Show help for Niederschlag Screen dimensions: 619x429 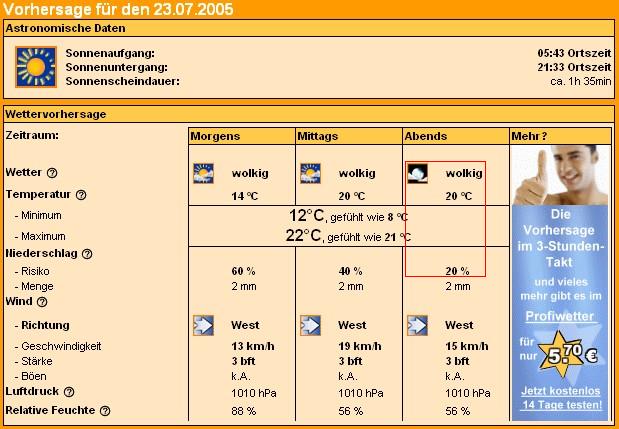(x=87, y=254)
